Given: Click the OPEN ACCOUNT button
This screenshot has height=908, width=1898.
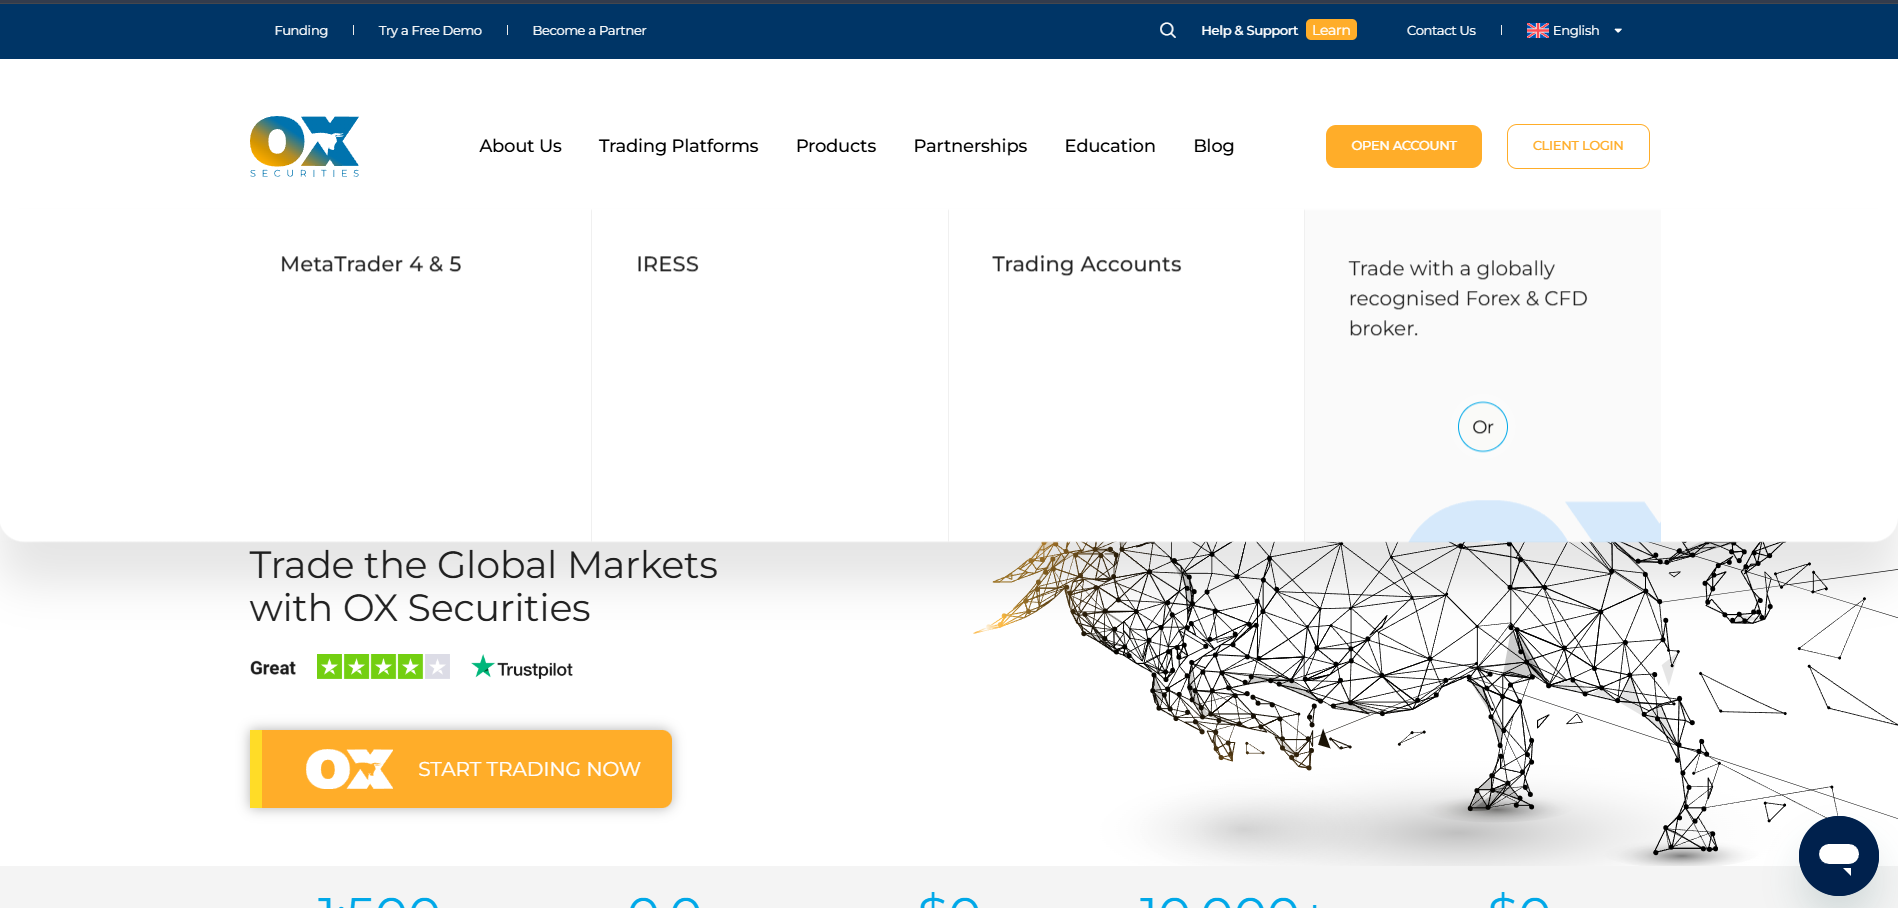Looking at the screenshot, I should coord(1404,146).
